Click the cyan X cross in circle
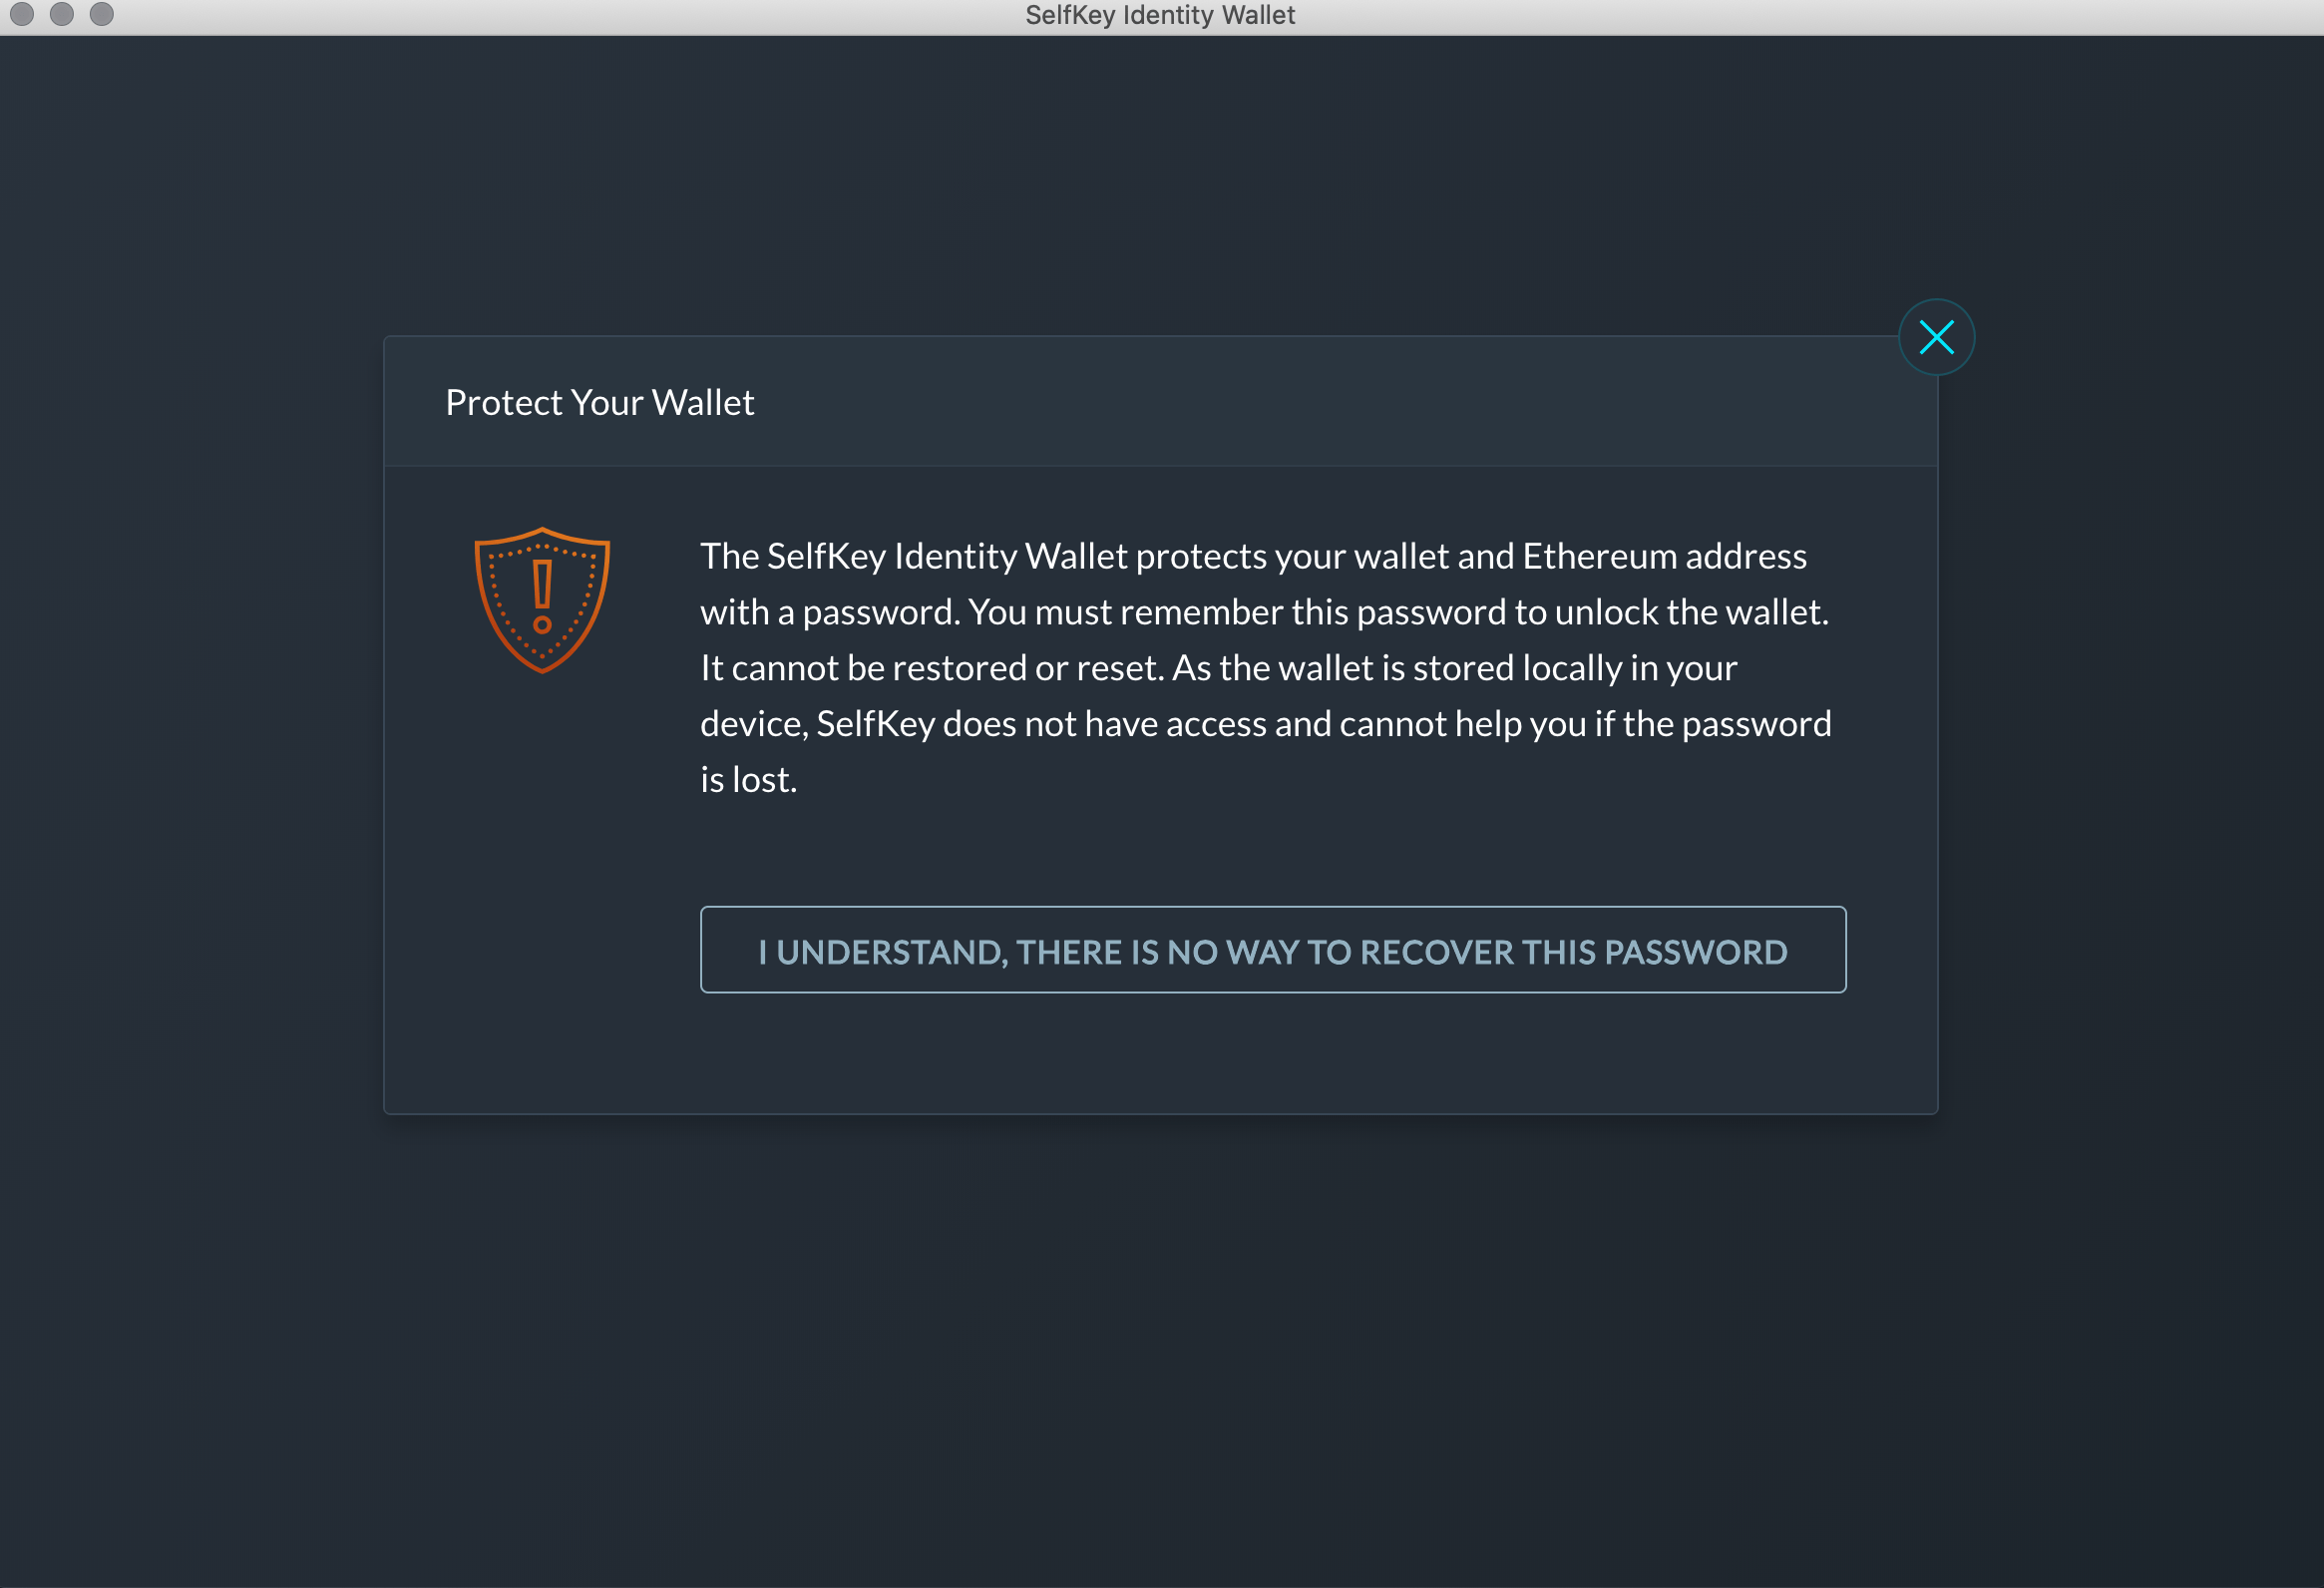The width and height of the screenshot is (2324, 1588). [1936, 337]
